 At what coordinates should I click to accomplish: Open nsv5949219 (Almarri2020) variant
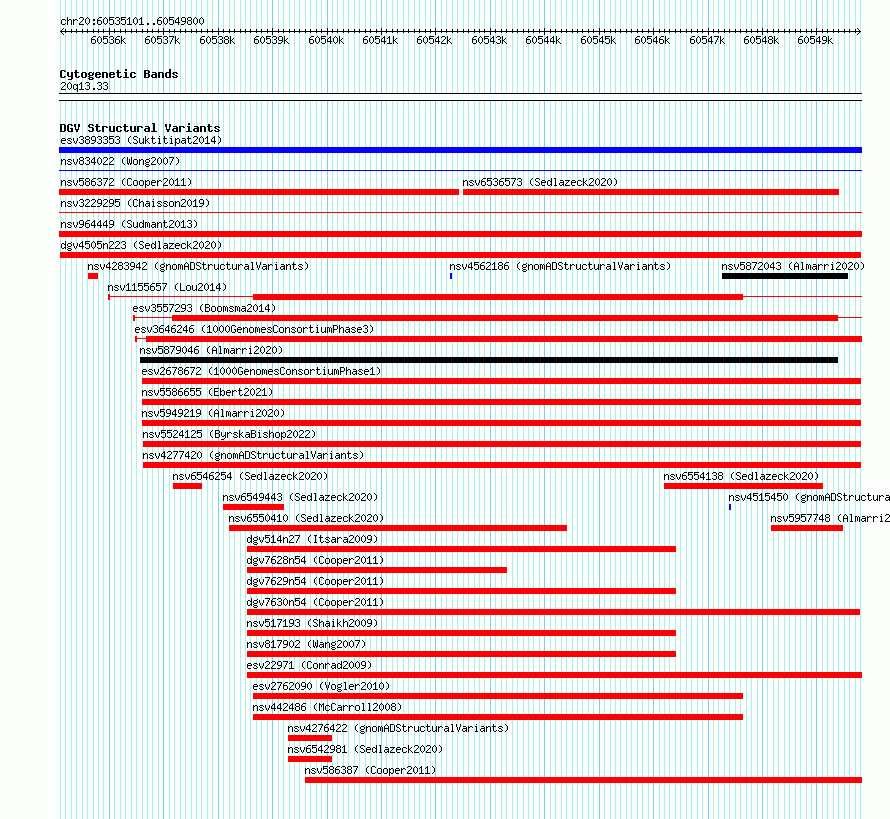[213, 413]
